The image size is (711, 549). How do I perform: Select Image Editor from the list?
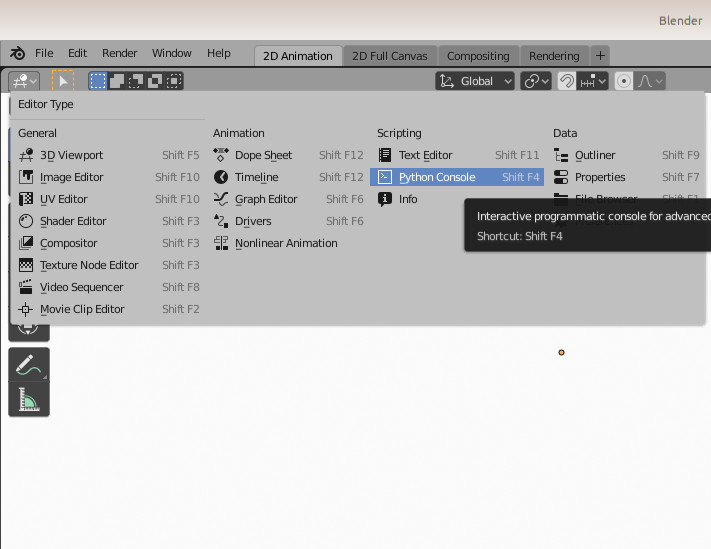pyautogui.click(x=108, y=177)
